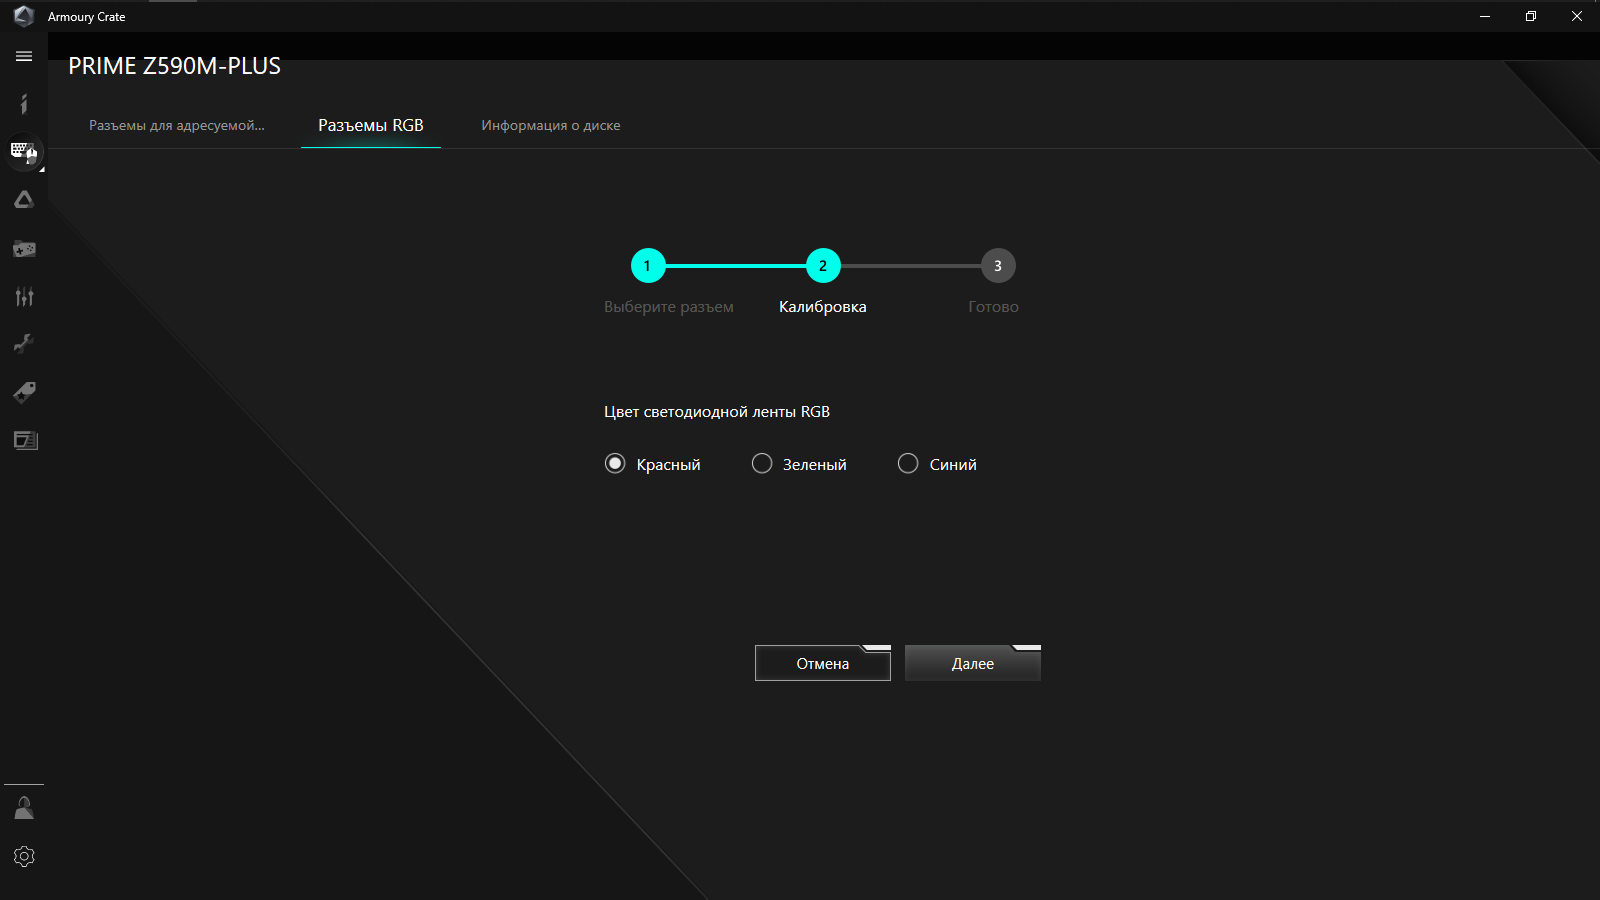Open the hamburger menu in the sidebar
The width and height of the screenshot is (1600, 900).
click(x=24, y=56)
